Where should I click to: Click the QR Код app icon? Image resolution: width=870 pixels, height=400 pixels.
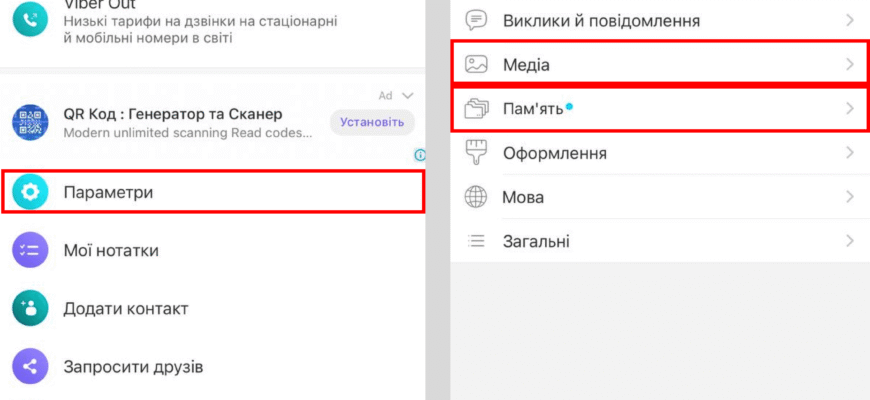click(x=30, y=121)
